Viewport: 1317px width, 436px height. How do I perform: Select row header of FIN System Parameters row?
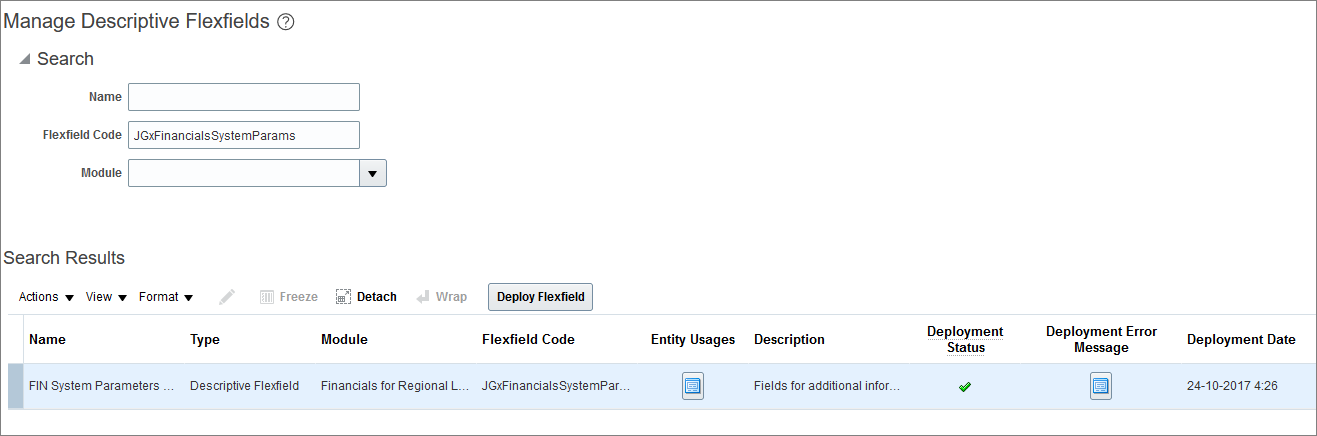click(x=15, y=386)
